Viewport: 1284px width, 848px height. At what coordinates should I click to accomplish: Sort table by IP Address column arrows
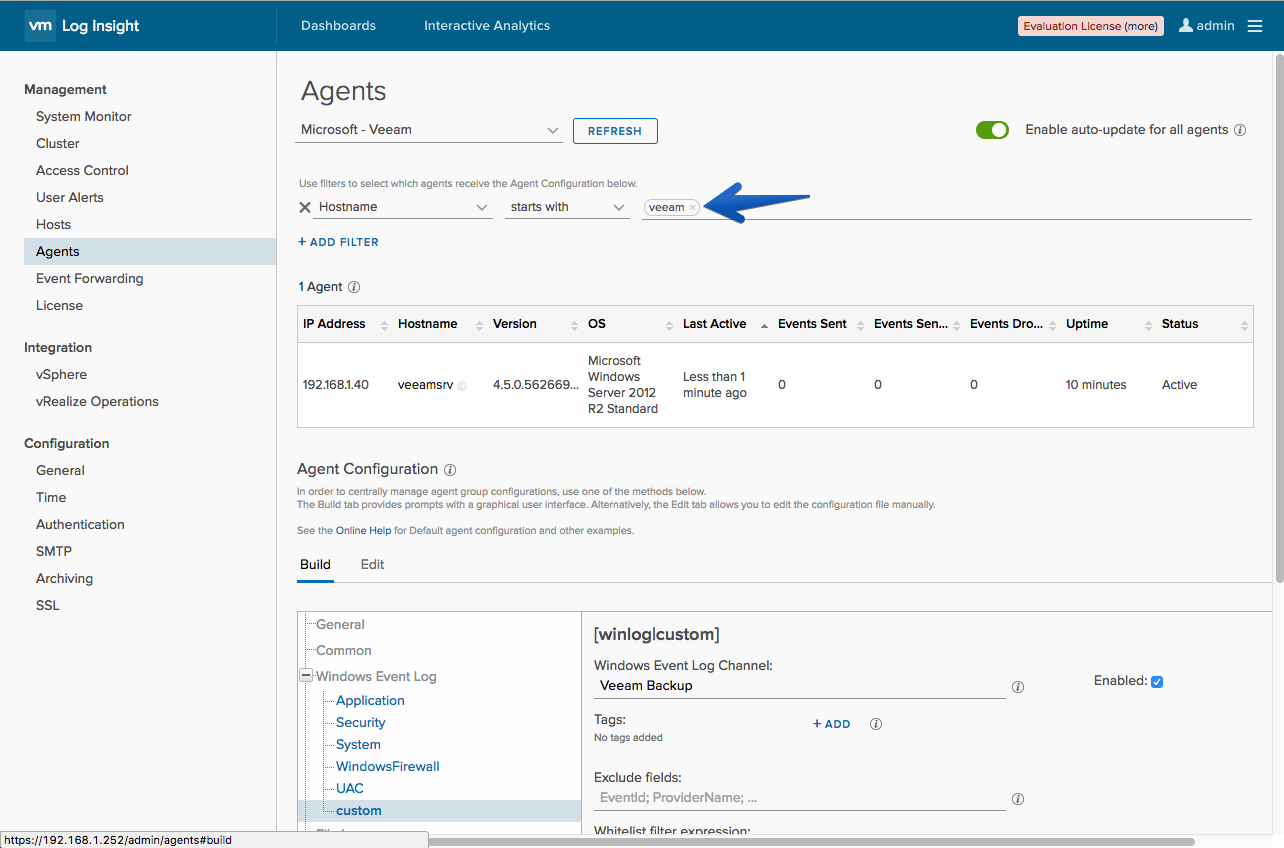[x=384, y=325]
